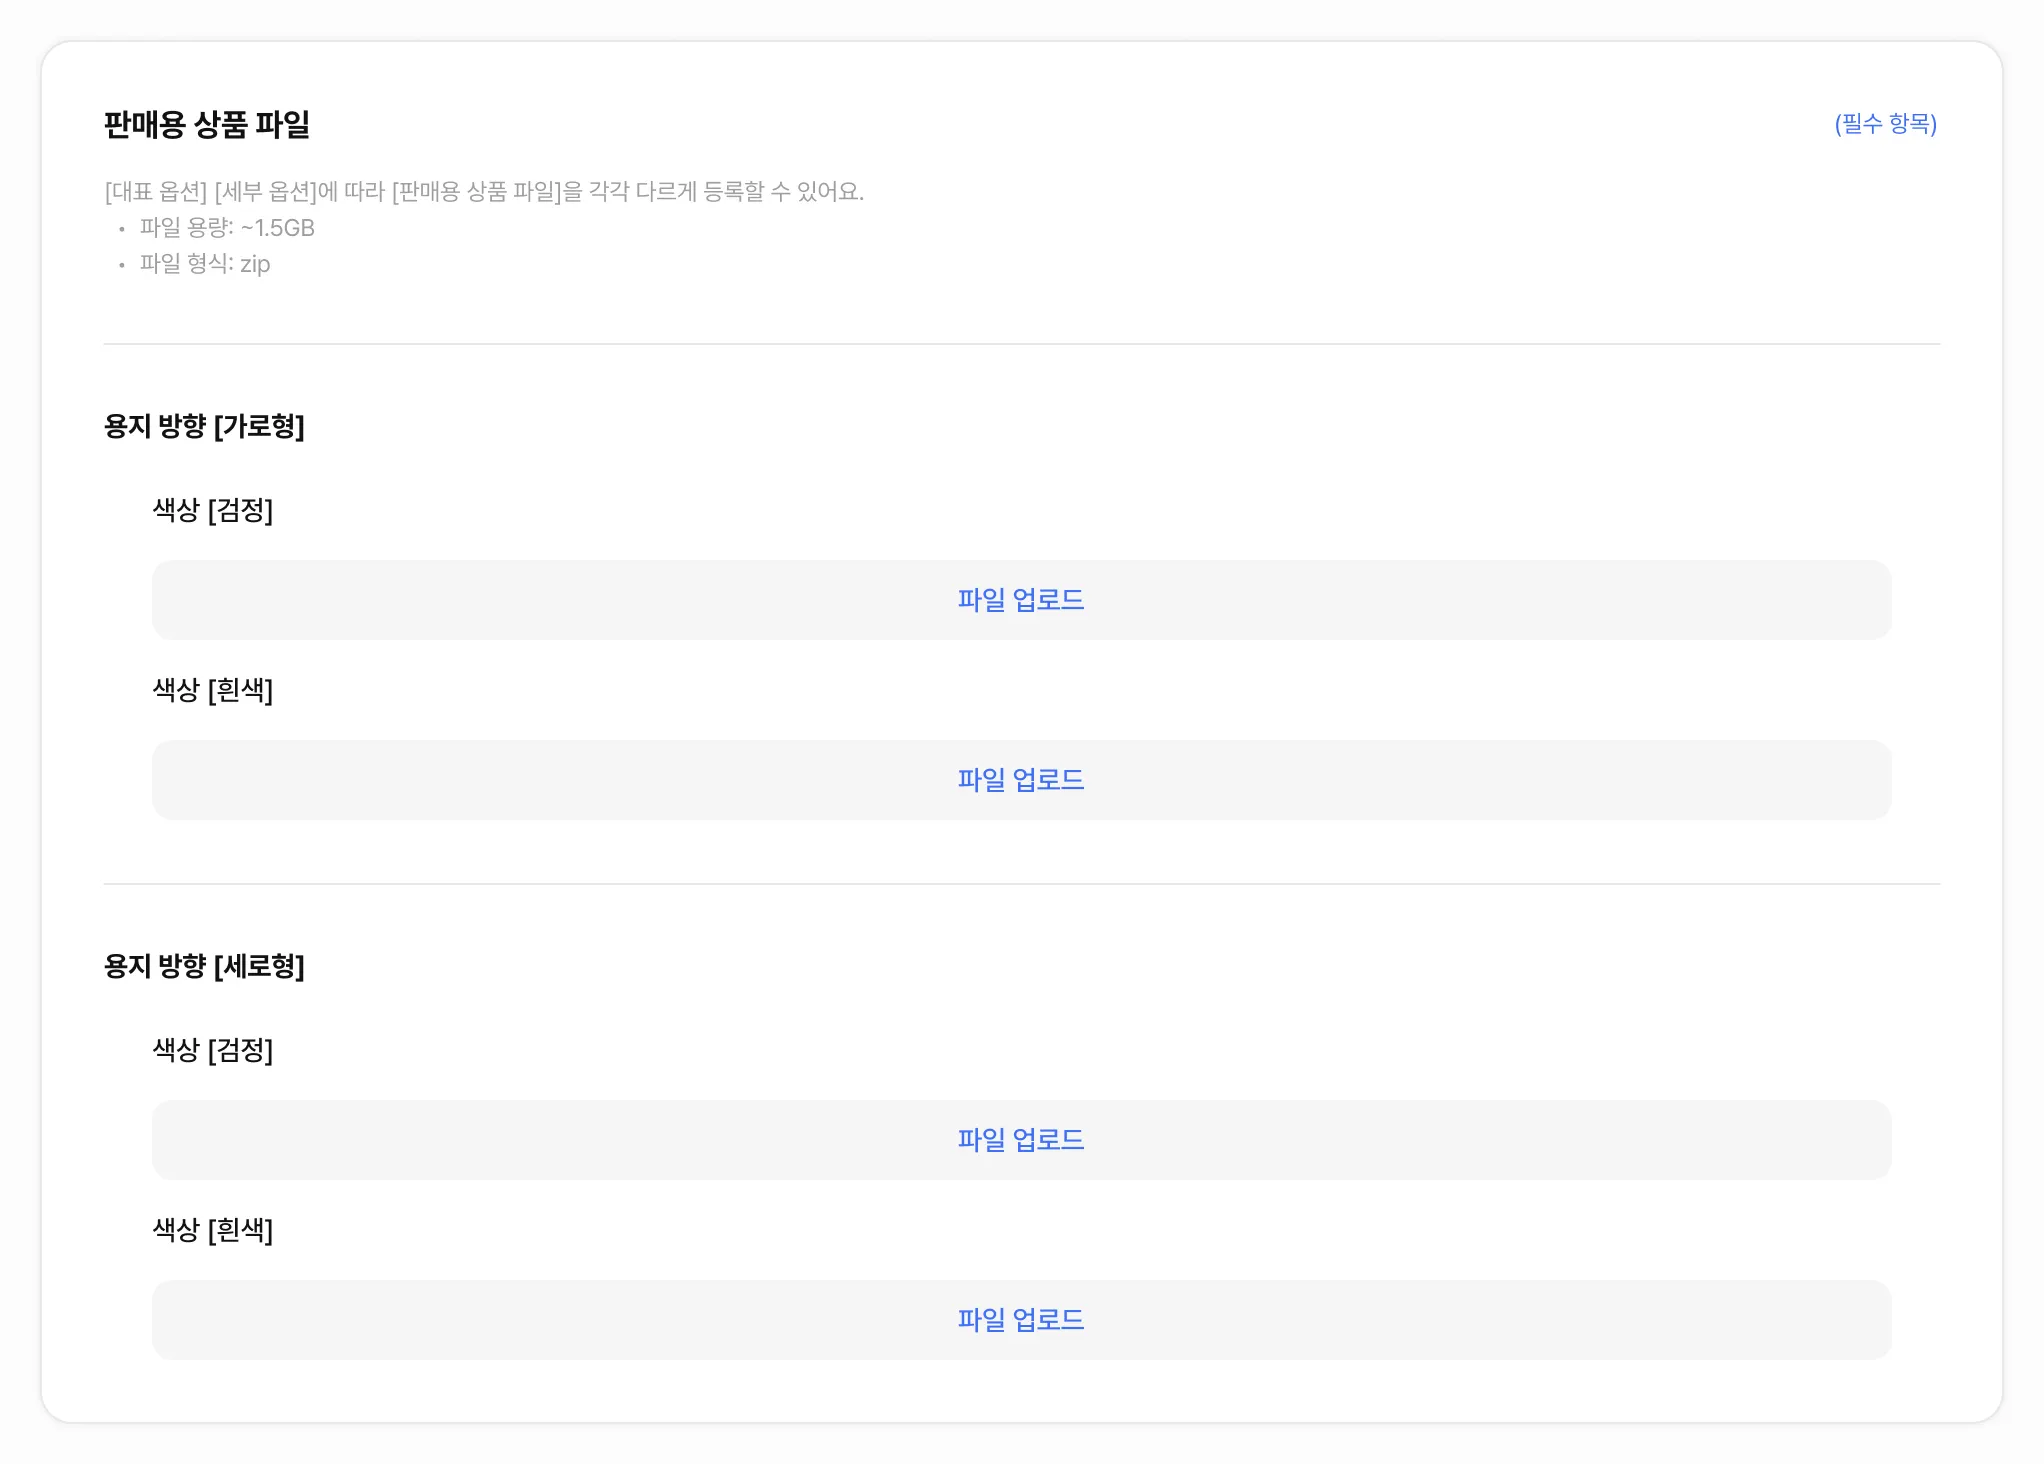2044x1464 pixels.
Task: Click the [세부 옵션] text in description
Action: click(264, 192)
